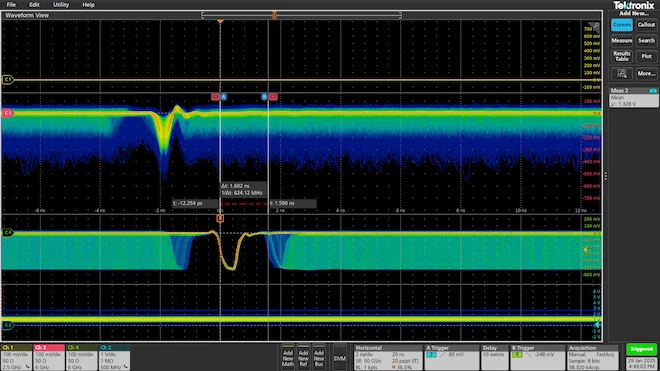This screenshot has width=660, height=371.
Task: Click the t: -12.254 ps cursor readout
Action: (195, 203)
